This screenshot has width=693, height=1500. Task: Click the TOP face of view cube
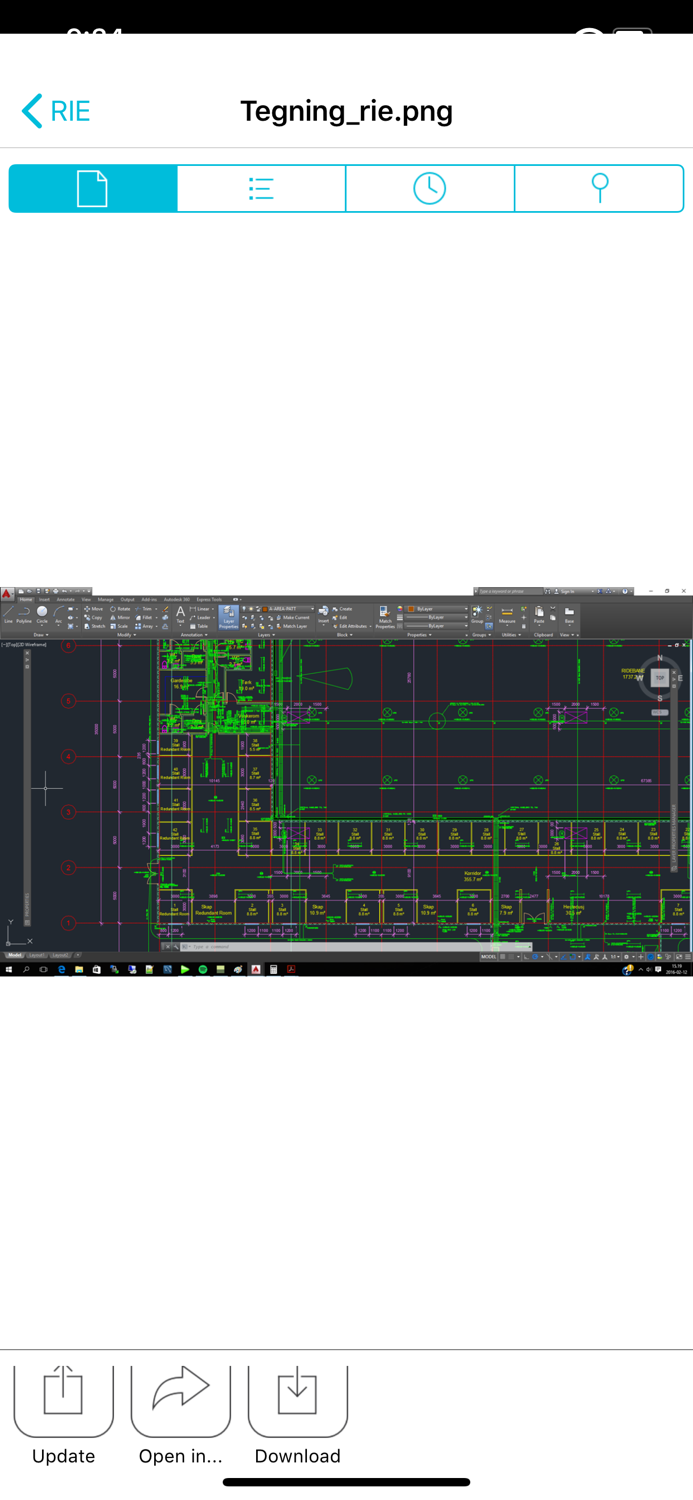660,678
